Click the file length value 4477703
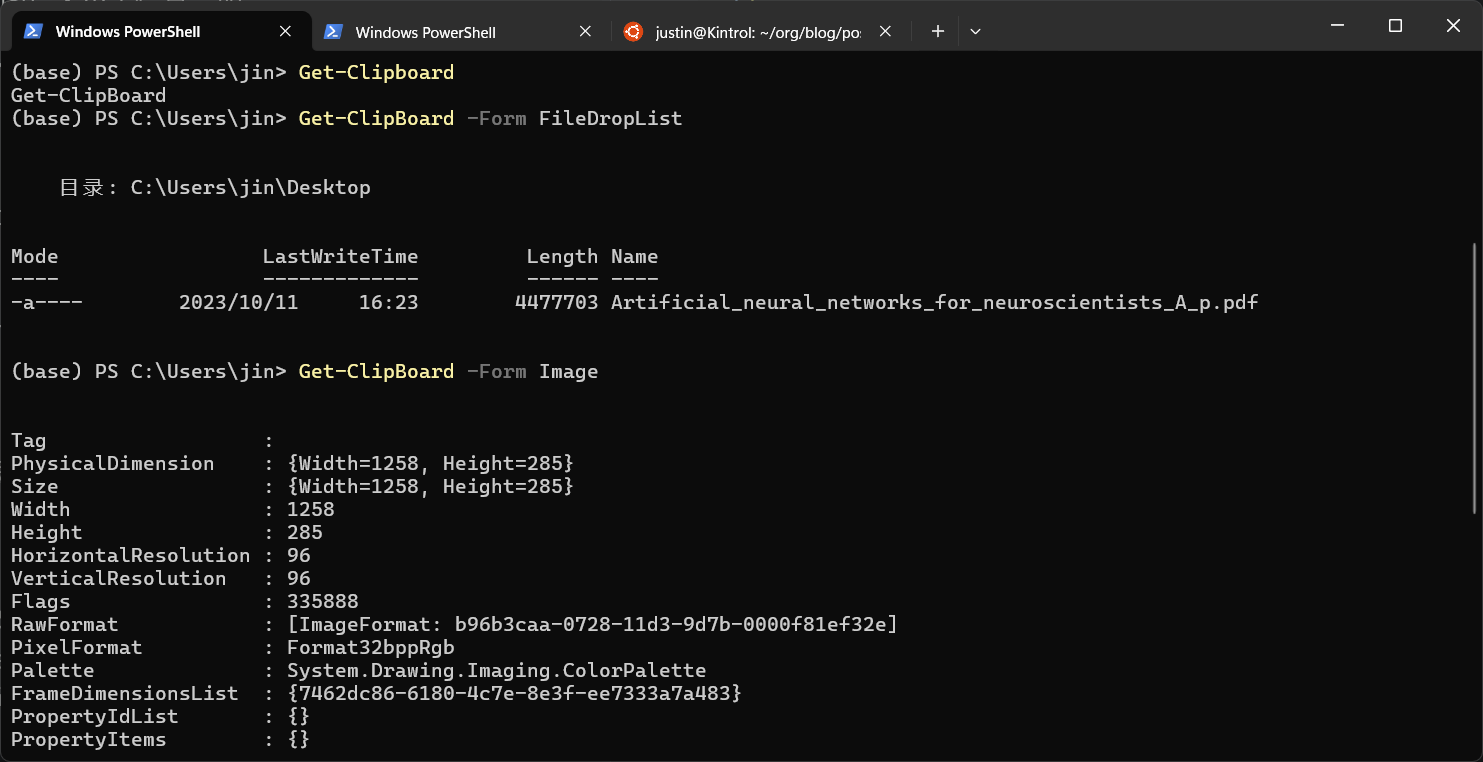Image resolution: width=1483 pixels, height=762 pixels. coord(556,302)
